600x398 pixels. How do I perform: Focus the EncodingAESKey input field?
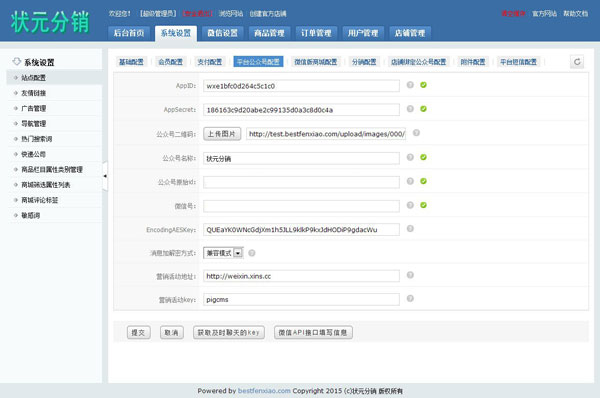[302, 230]
